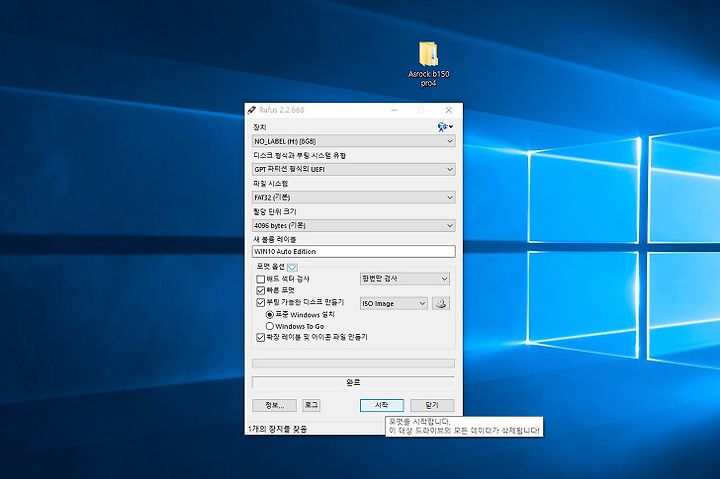720x479 pixels.
Task: Open the ISO Image type dropdown
Action: [394, 304]
